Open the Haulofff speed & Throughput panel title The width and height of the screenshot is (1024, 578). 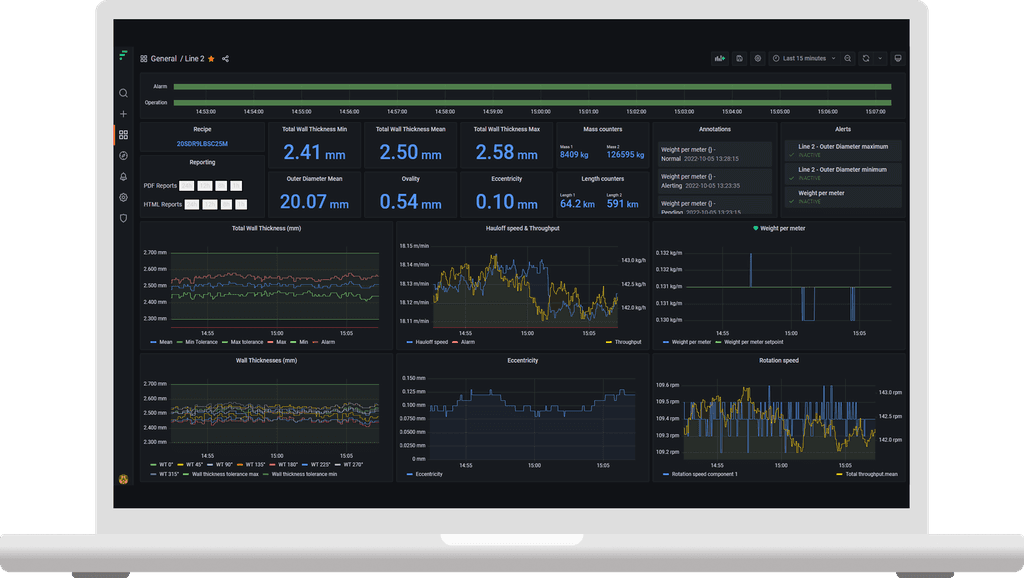click(522, 229)
